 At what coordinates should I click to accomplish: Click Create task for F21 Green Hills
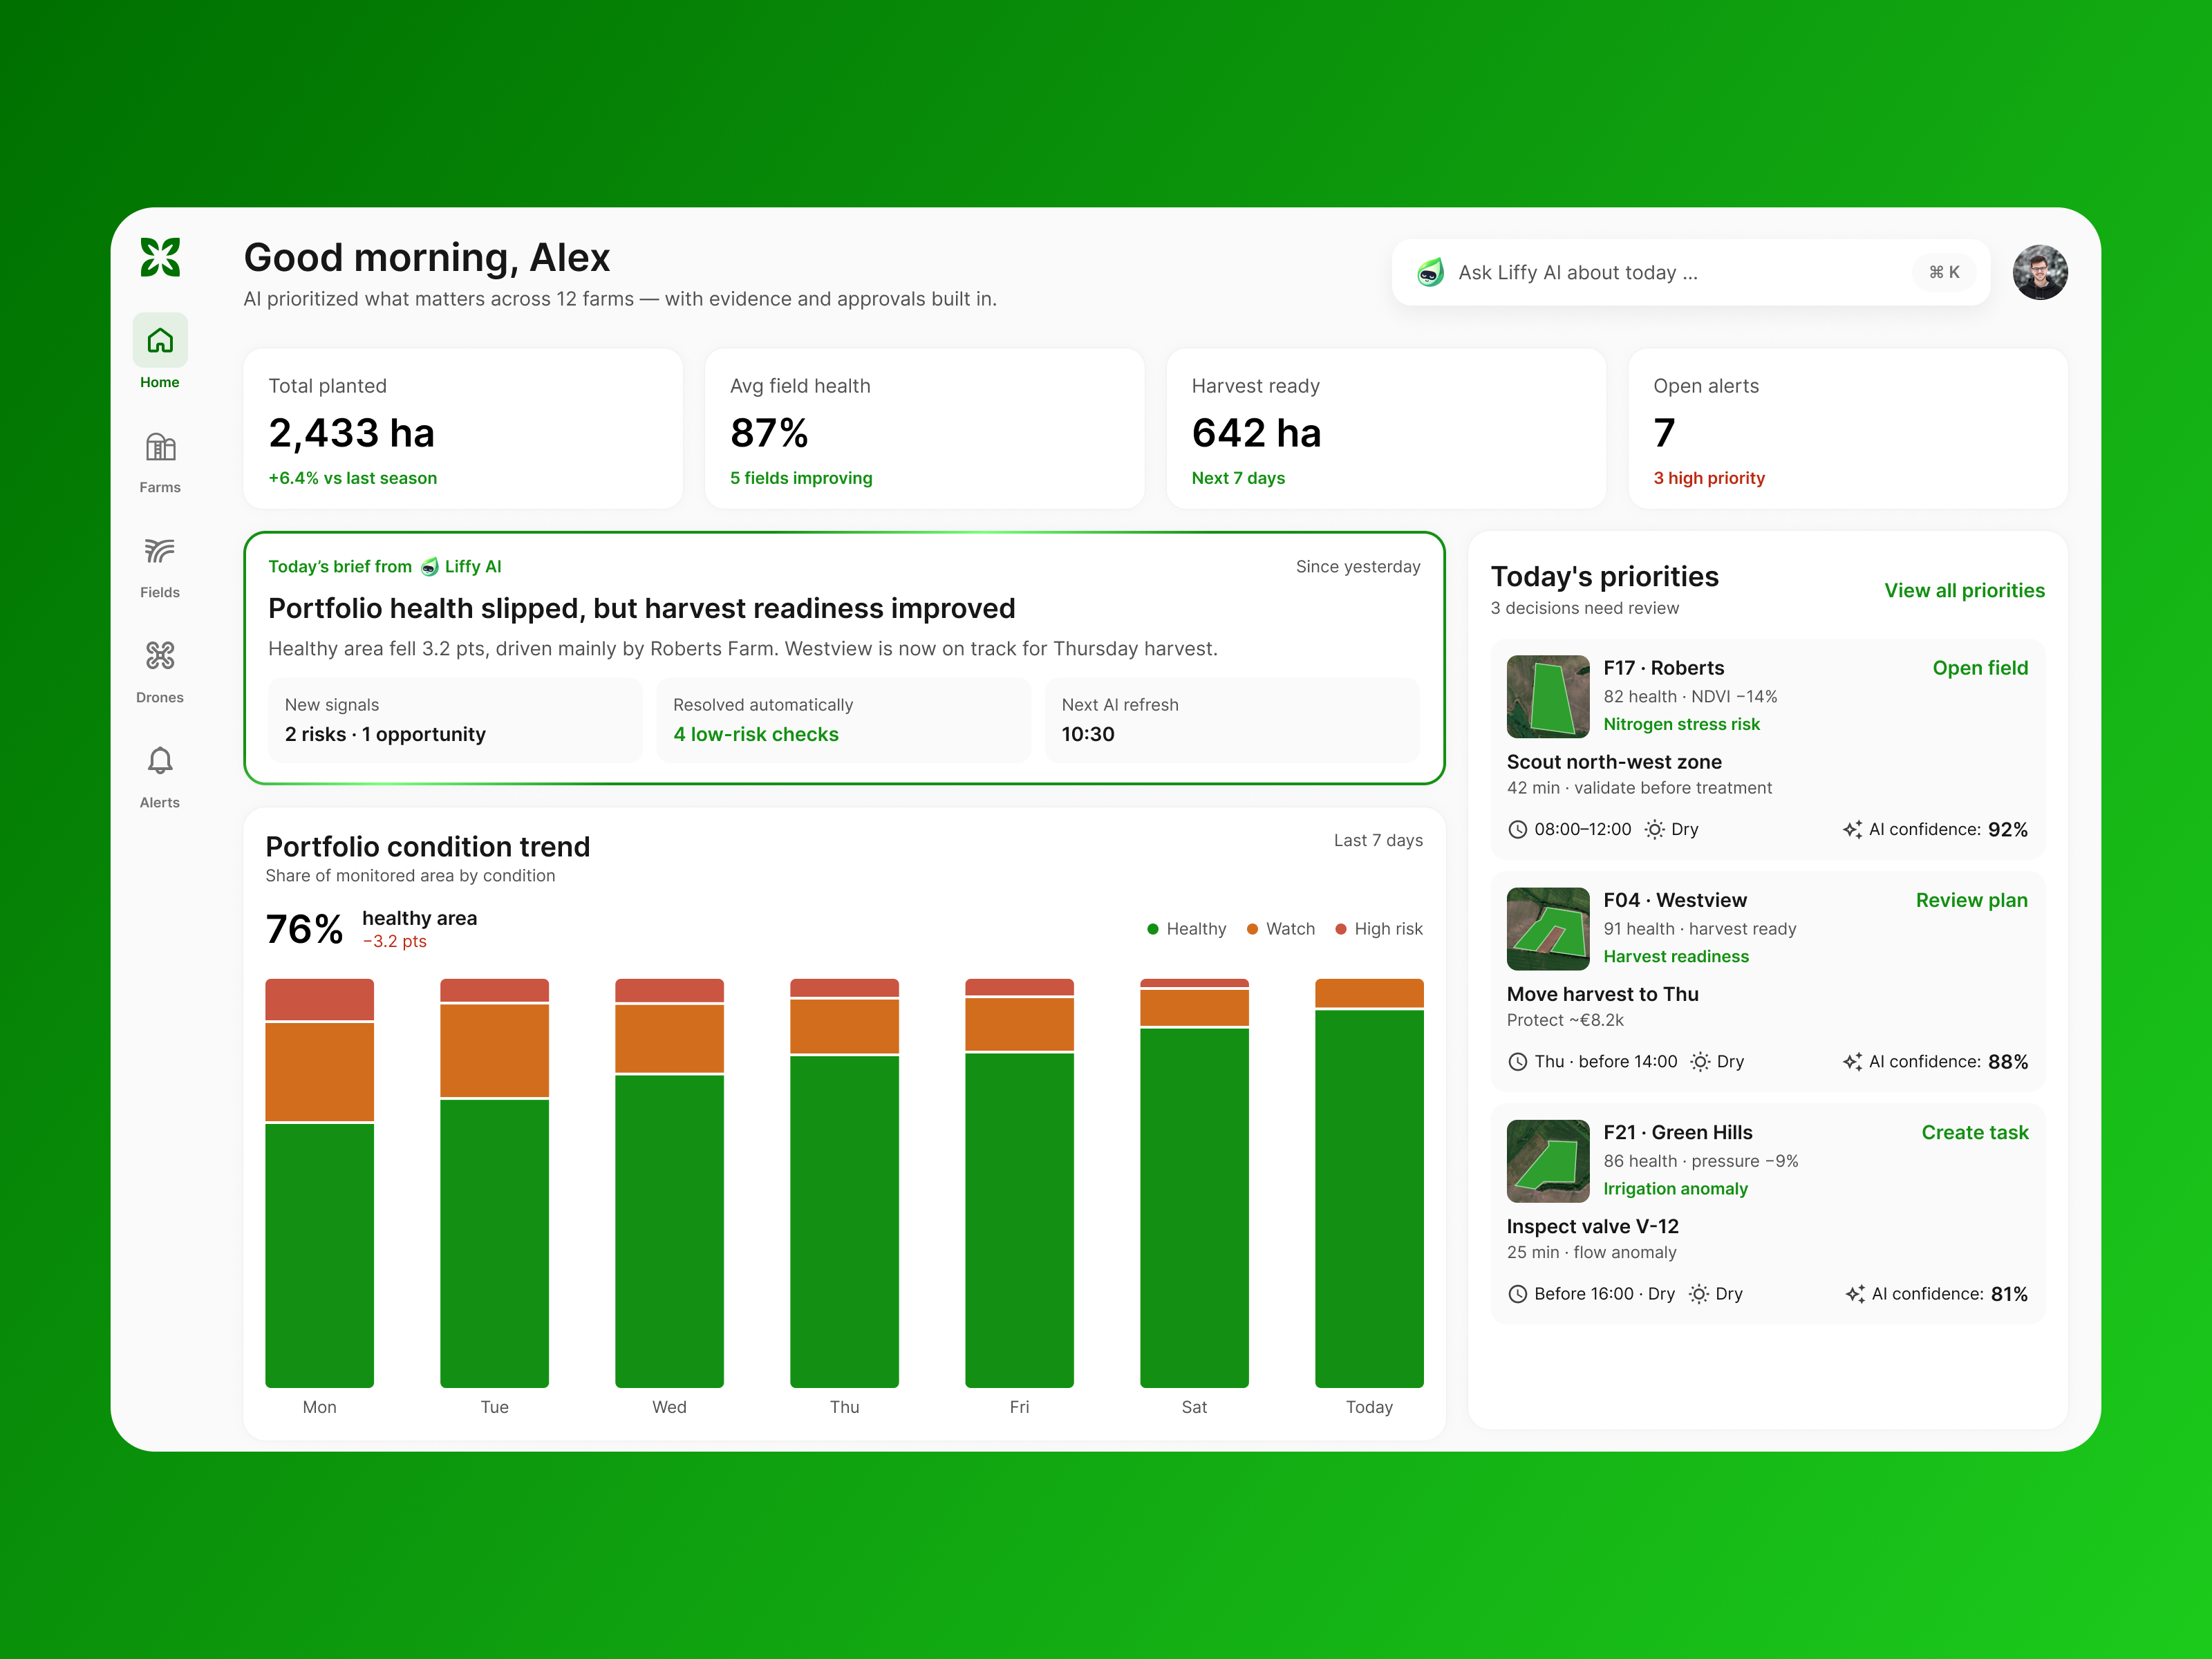(1974, 1132)
